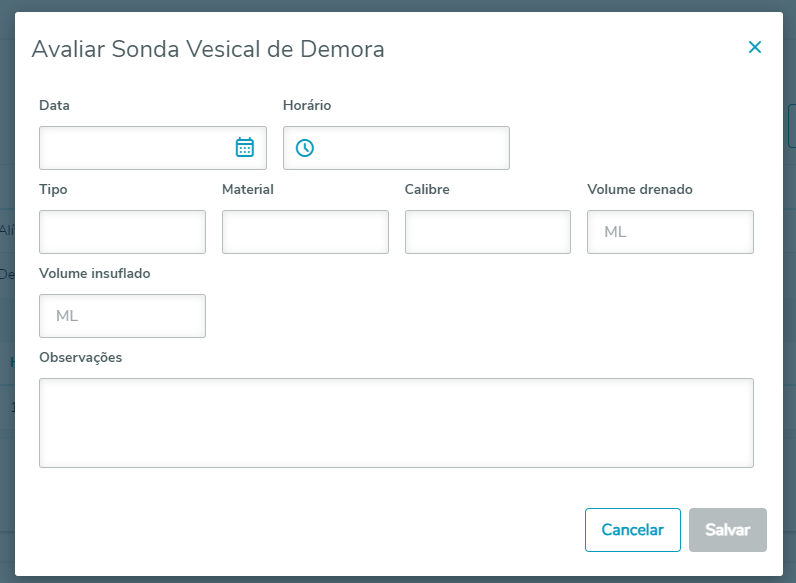Click the Volume drenado ML field
This screenshot has width=796, height=583.
(670, 232)
